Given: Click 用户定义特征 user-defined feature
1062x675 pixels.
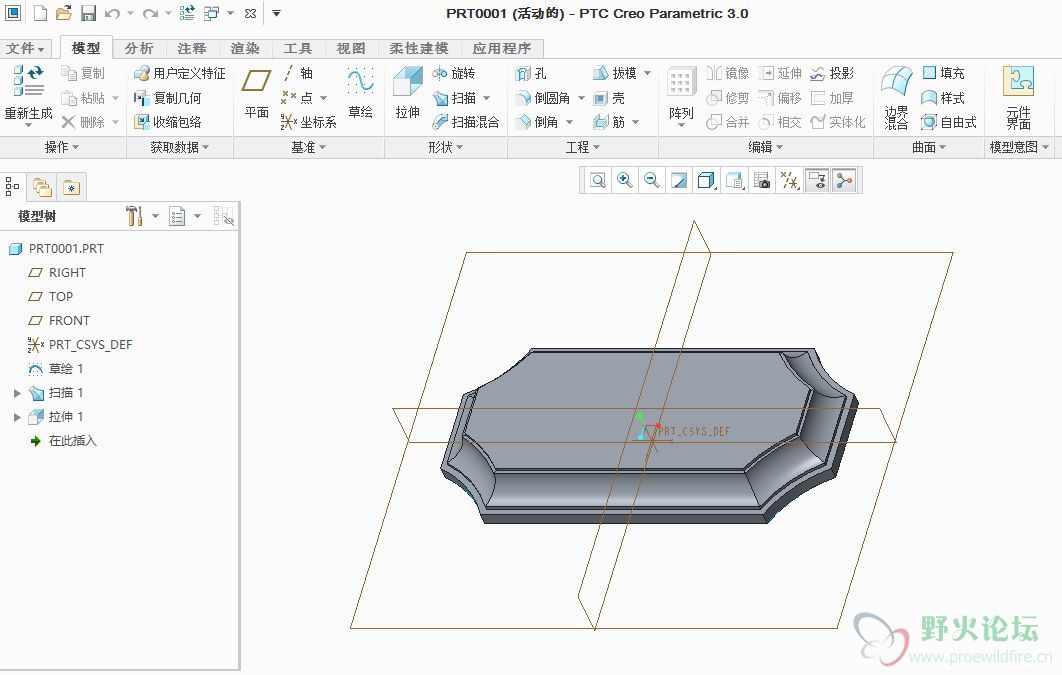Looking at the screenshot, I should (x=179, y=73).
